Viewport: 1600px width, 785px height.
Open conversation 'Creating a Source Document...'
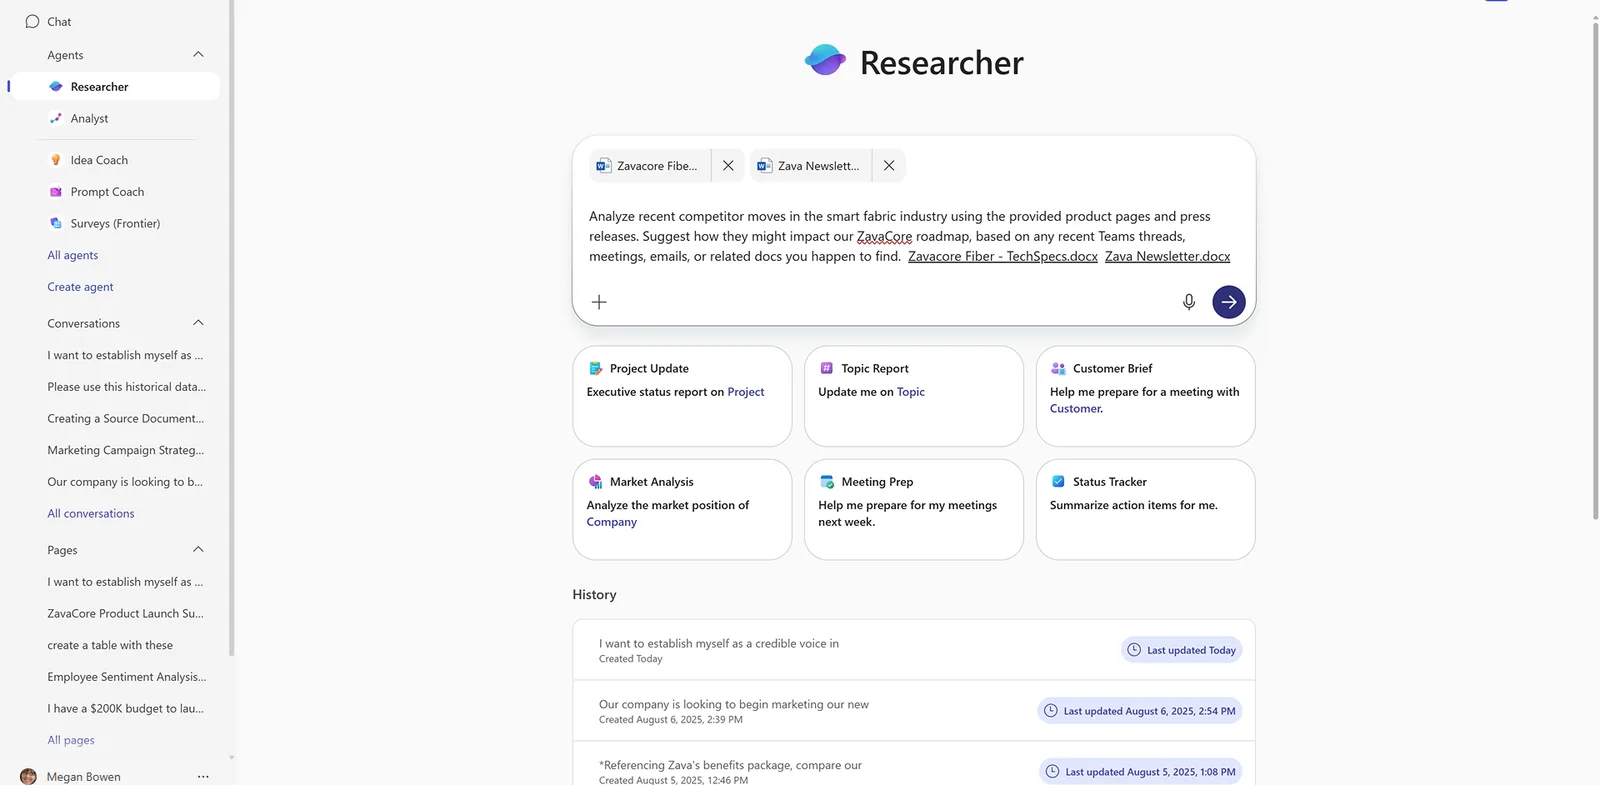pyautogui.click(x=125, y=418)
